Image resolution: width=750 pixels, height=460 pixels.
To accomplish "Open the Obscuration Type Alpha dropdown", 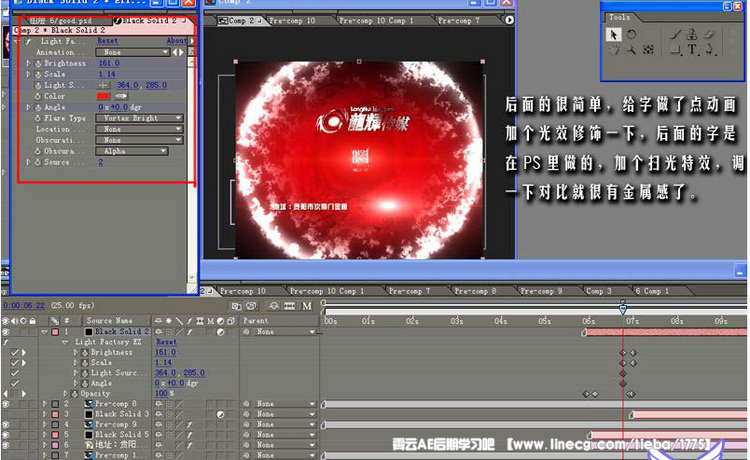I will pos(132,151).
